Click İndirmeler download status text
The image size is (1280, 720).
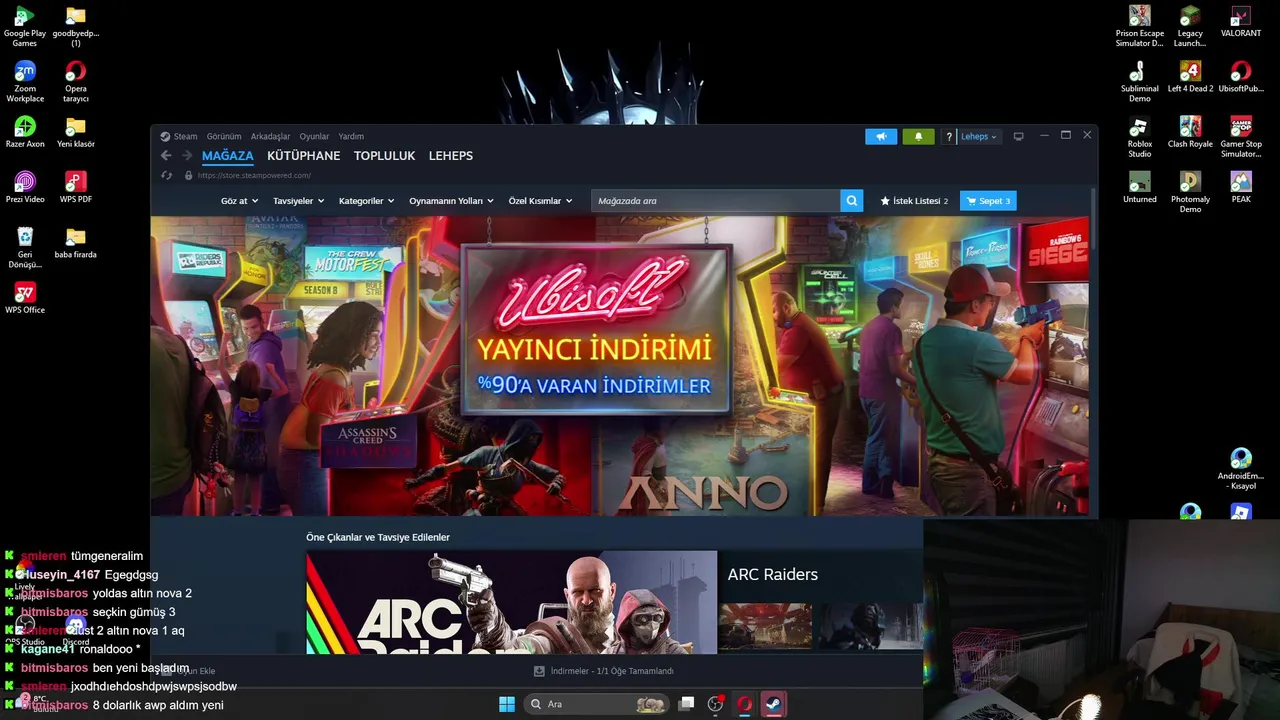pos(612,671)
